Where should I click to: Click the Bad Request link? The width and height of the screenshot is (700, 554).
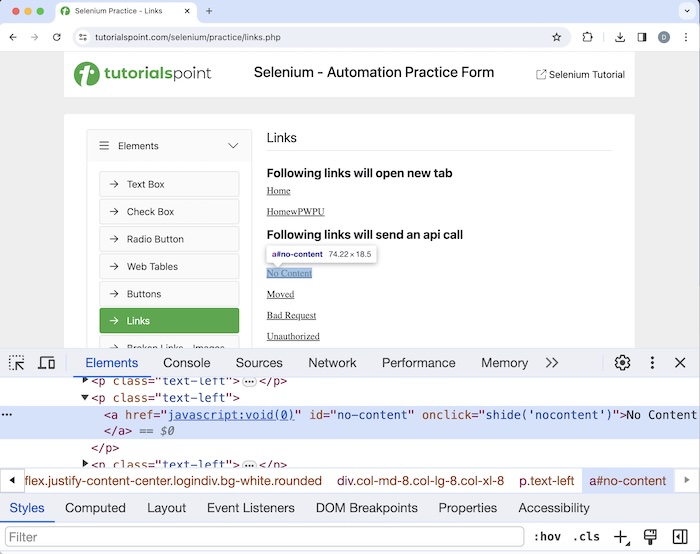tap(291, 316)
